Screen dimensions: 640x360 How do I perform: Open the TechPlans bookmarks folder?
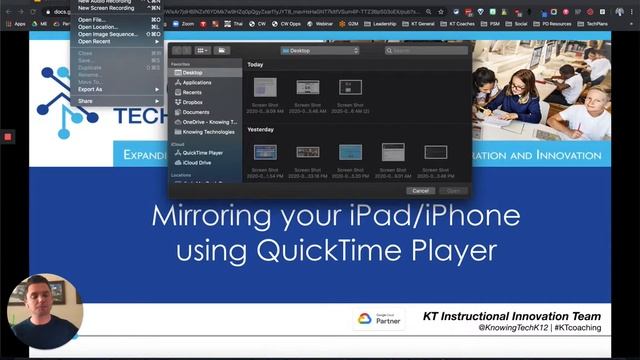593,24
